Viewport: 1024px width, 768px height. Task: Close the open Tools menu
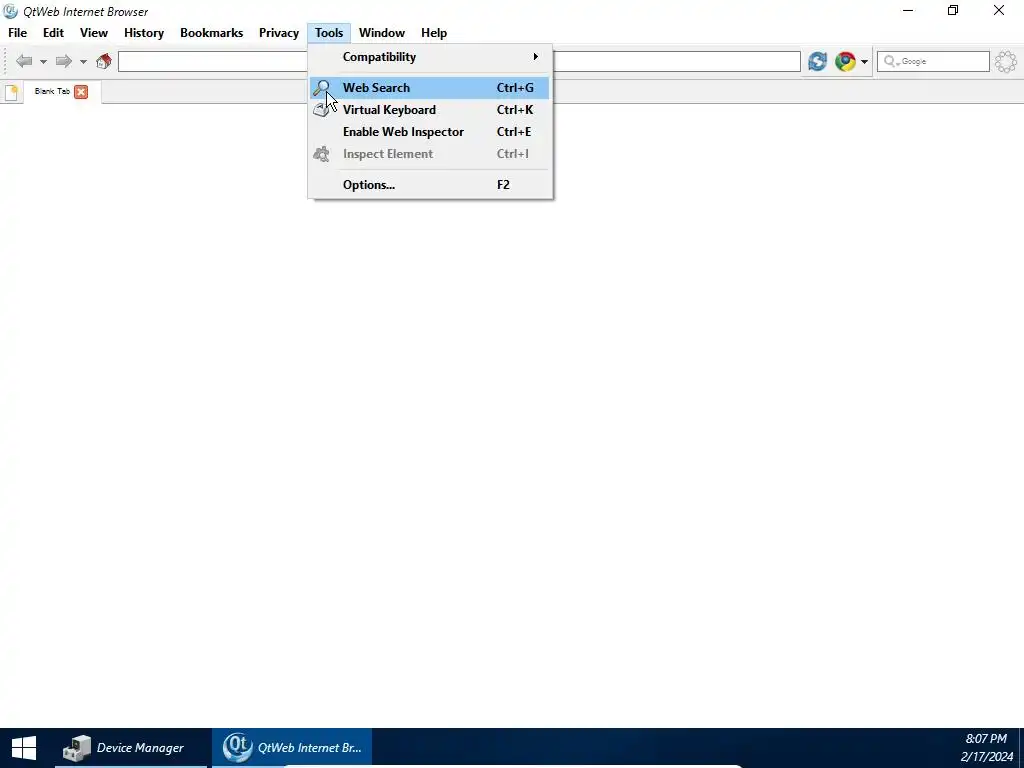point(329,33)
